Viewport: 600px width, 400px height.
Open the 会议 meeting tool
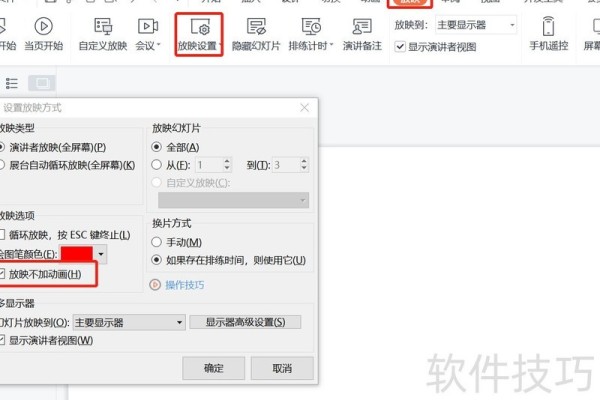[148, 34]
